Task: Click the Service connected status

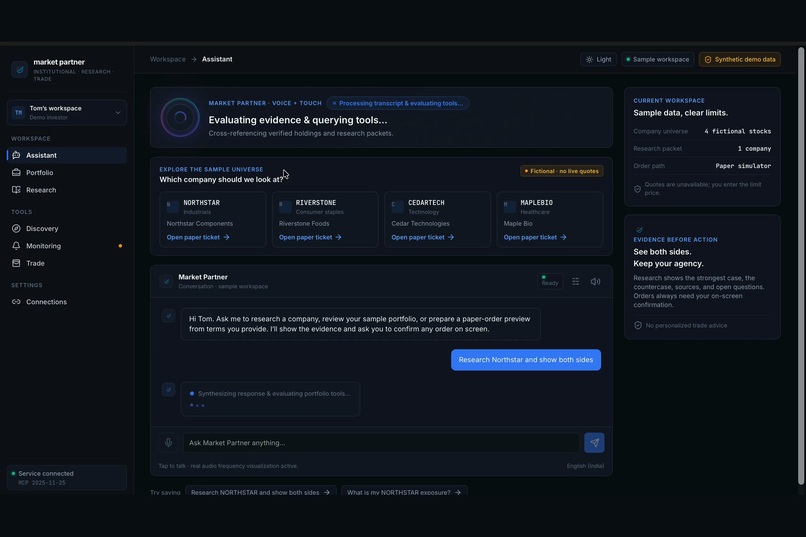Action: (x=67, y=478)
